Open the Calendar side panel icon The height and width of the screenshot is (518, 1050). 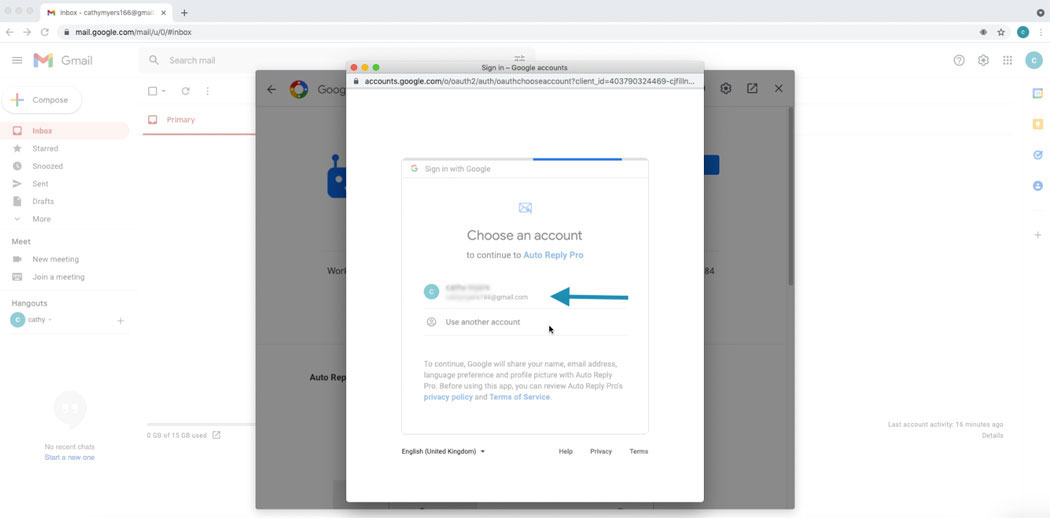1037,94
